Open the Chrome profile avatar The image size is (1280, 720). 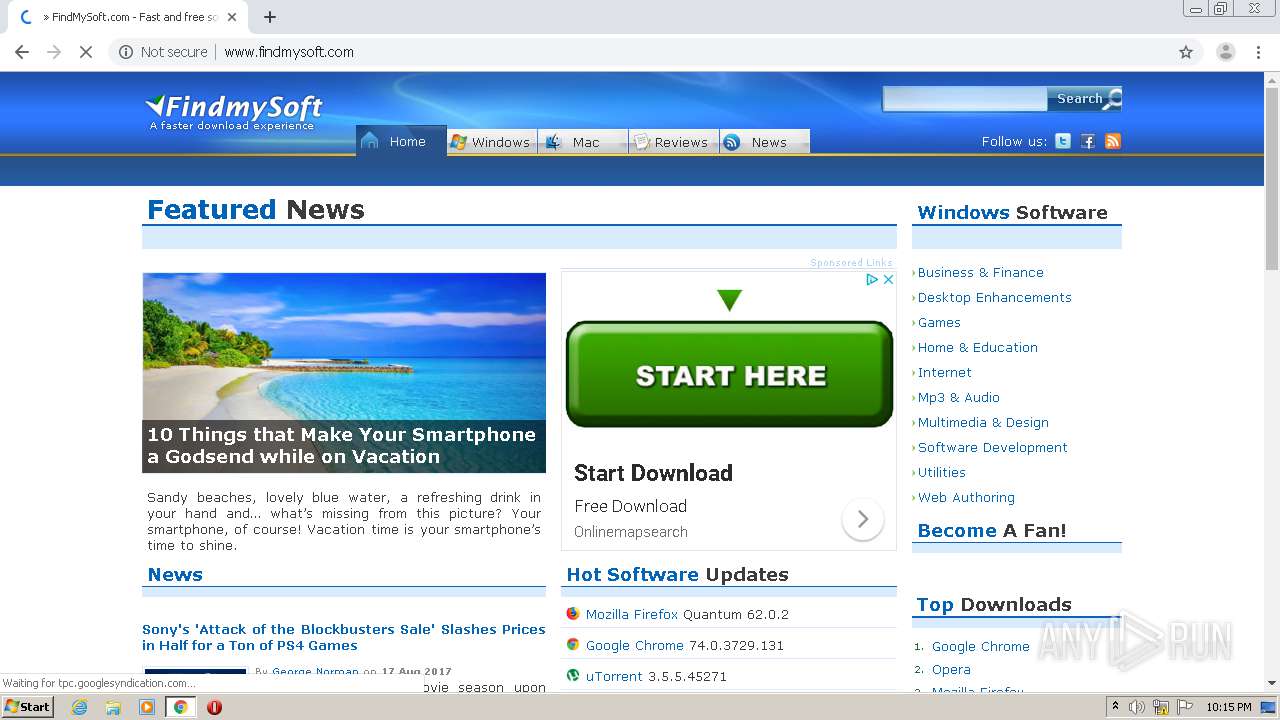tap(1225, 52)
